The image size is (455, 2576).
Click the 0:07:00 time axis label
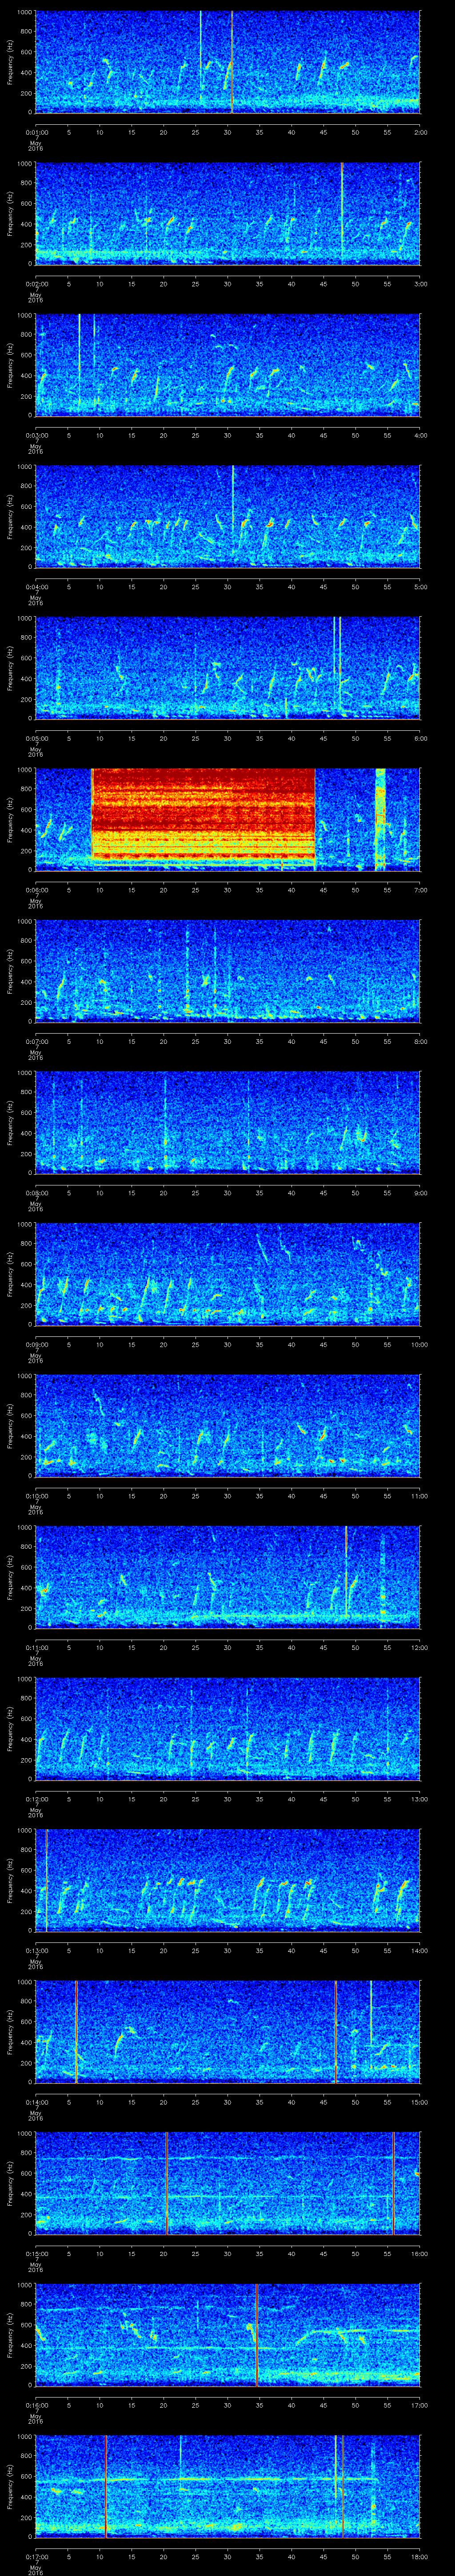36,1041
